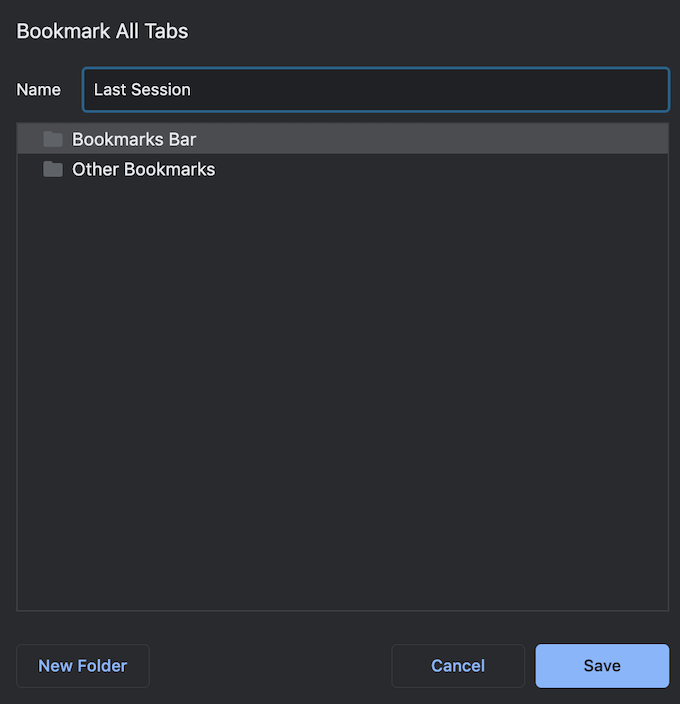This screenshot has width=680, height=704.
Task: Click the Other Bookmarks folder icon
Action: (x=53, y=170)
